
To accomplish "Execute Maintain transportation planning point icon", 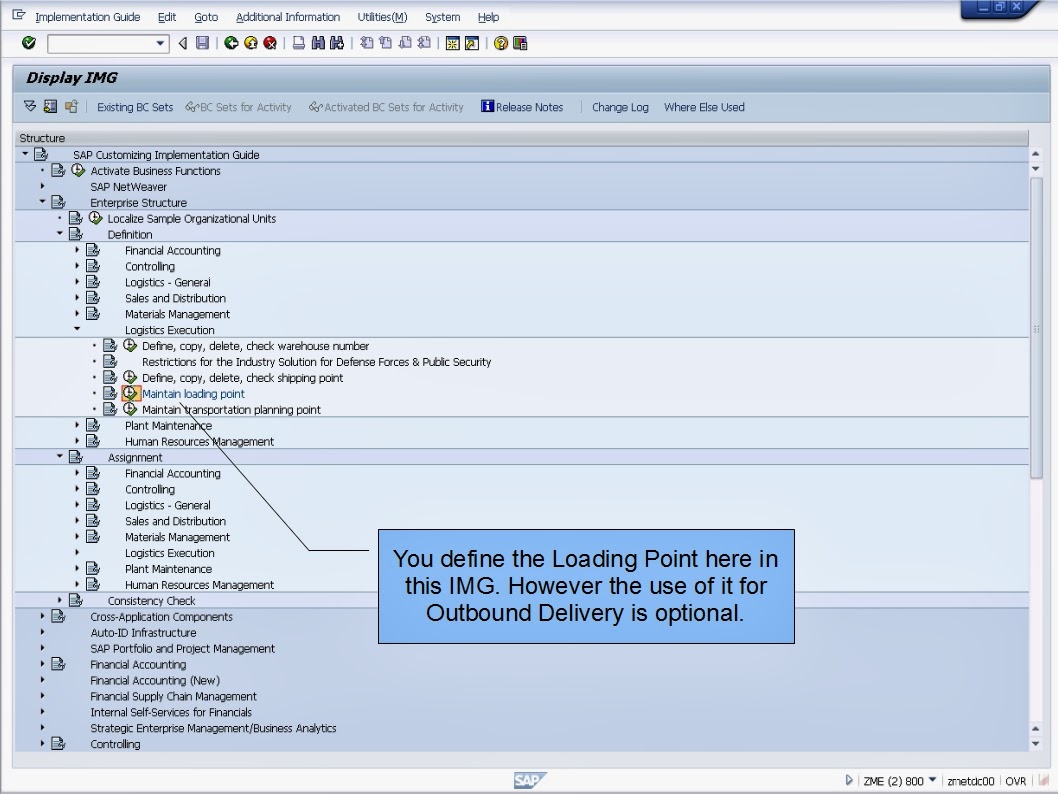I will (x=130, y=409).
